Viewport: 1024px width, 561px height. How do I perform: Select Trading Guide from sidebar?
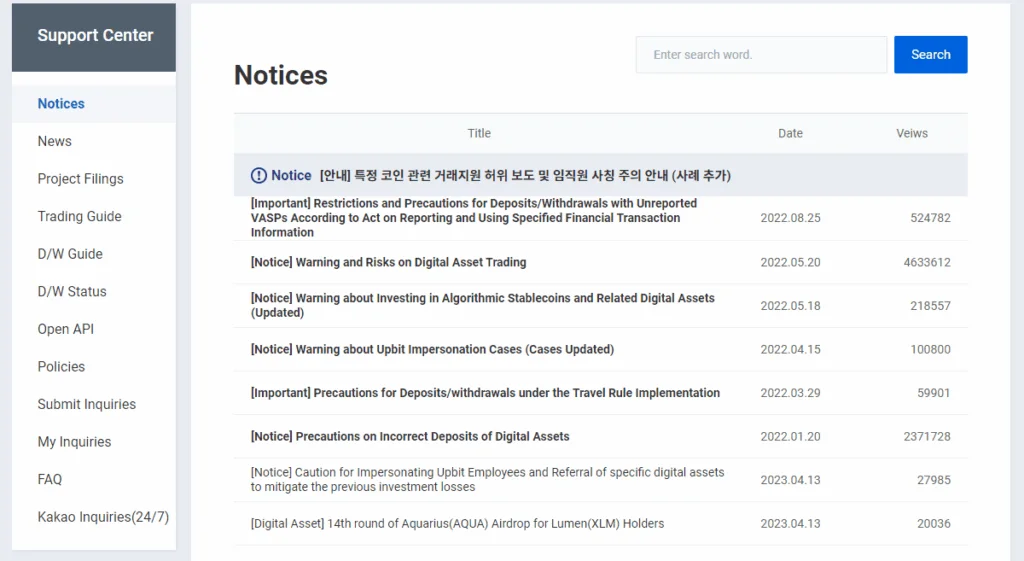(x=80, y=216)
